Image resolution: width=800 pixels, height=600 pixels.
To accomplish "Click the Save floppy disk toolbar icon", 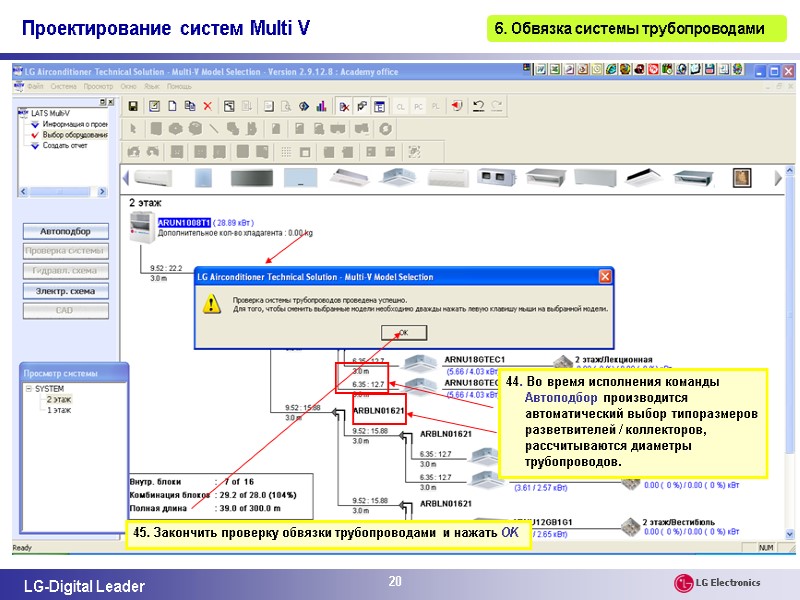I will [133, 106].
